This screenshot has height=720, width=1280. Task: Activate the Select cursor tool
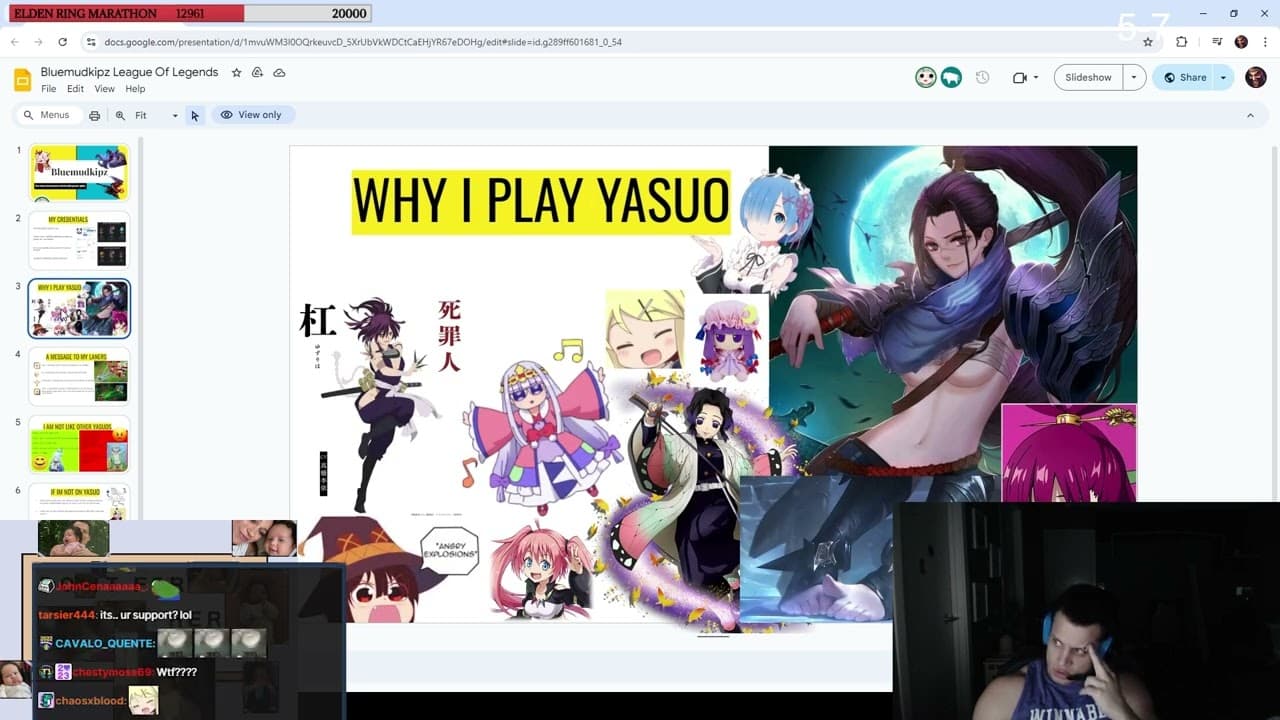[x=195, y=114]
